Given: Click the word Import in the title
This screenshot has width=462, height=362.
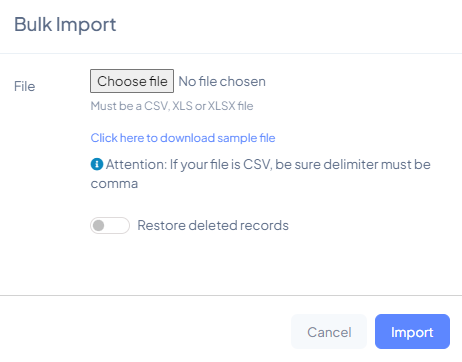Looking at the screenshot, I should point(86,25).
